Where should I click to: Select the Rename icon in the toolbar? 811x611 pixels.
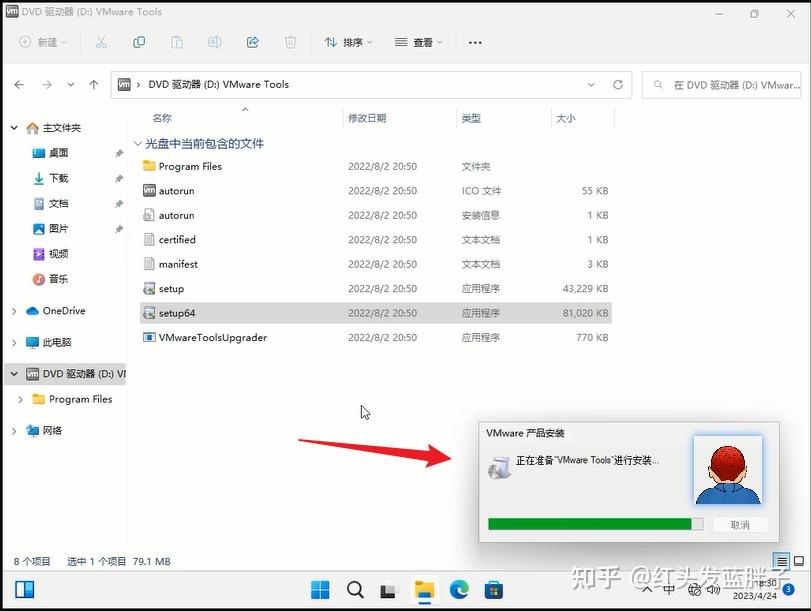[x=214, y=42]
